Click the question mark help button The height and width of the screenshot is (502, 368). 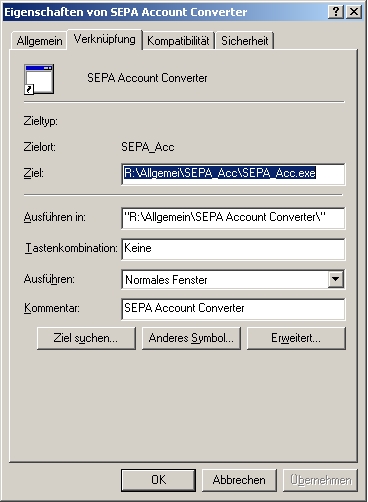click(336, 12)
